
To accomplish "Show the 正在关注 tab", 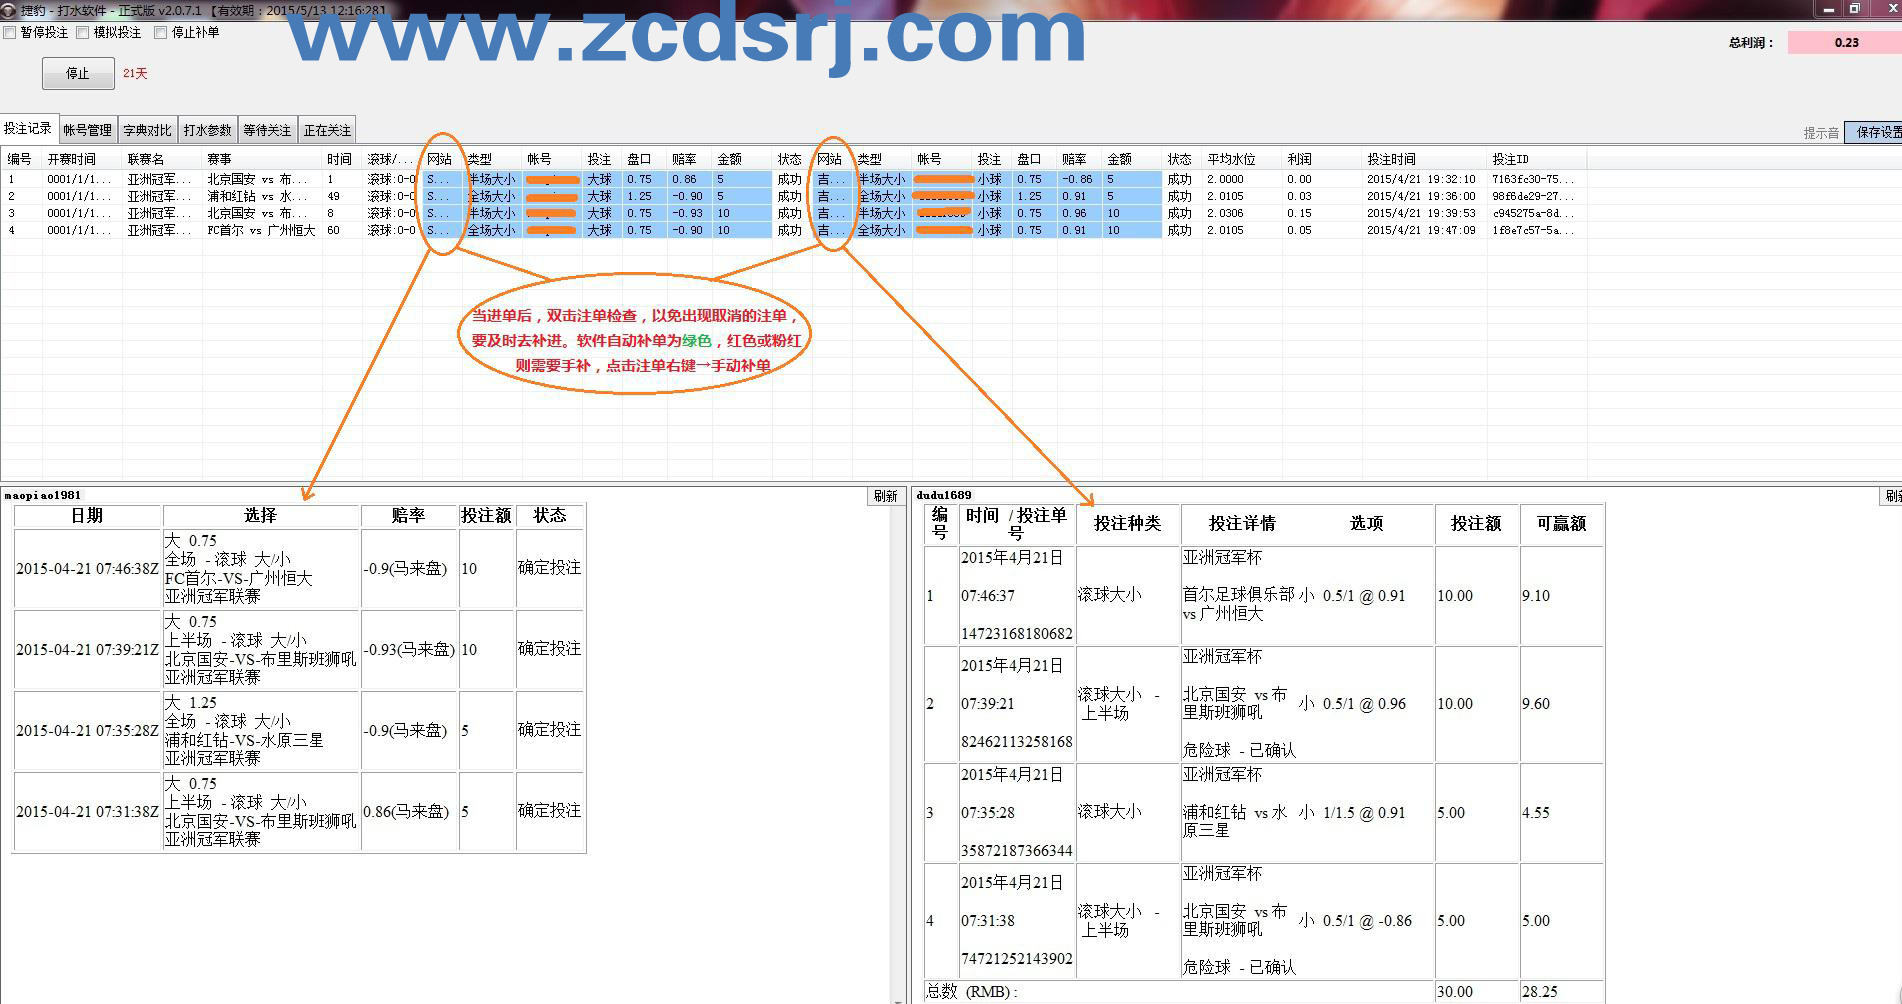I will [x=327, y=130].
